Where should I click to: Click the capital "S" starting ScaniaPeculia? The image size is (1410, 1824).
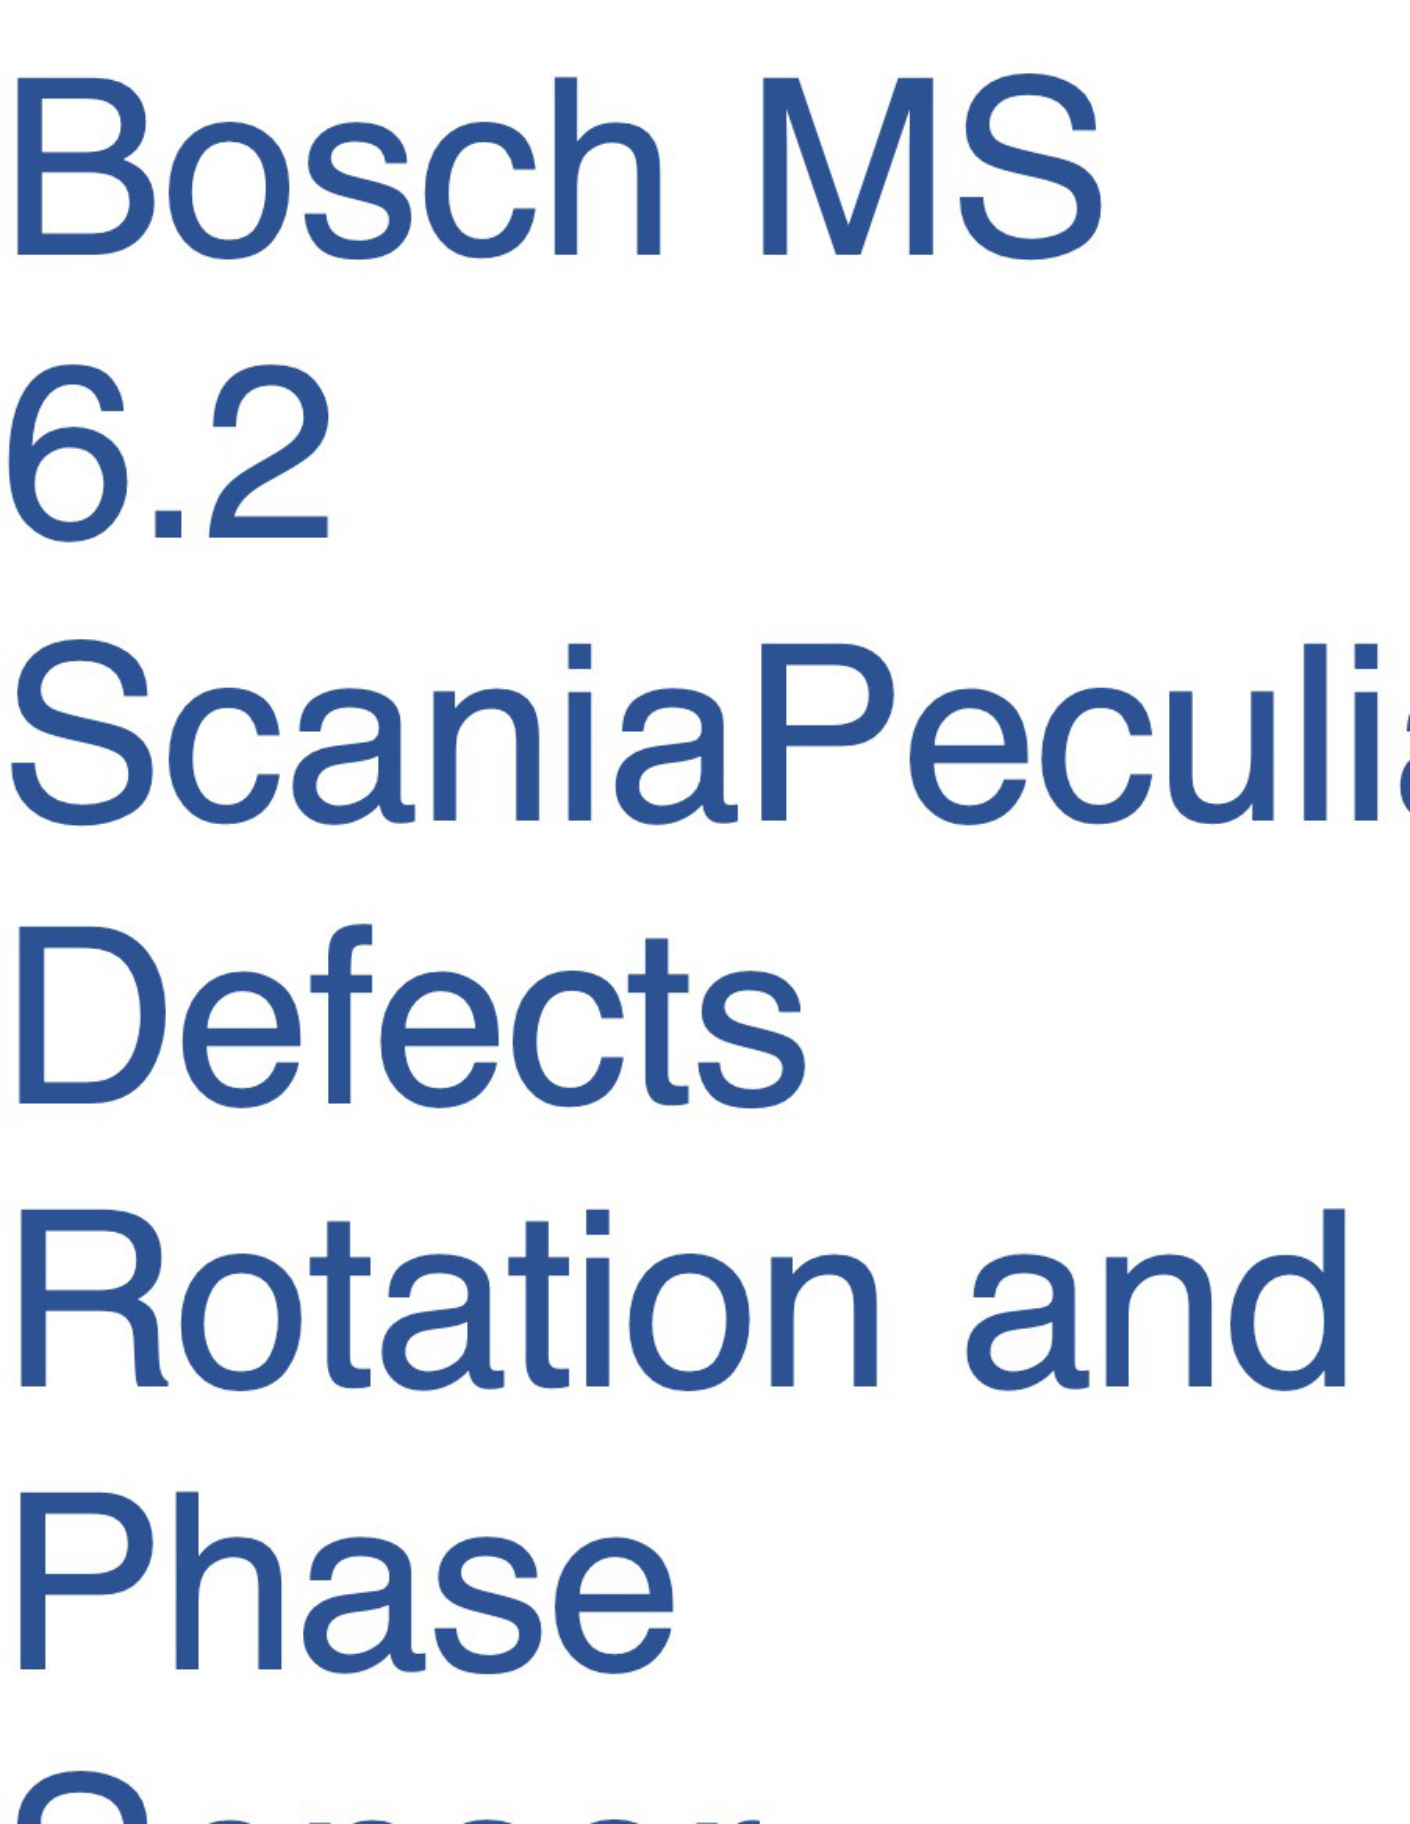point(81,735)
